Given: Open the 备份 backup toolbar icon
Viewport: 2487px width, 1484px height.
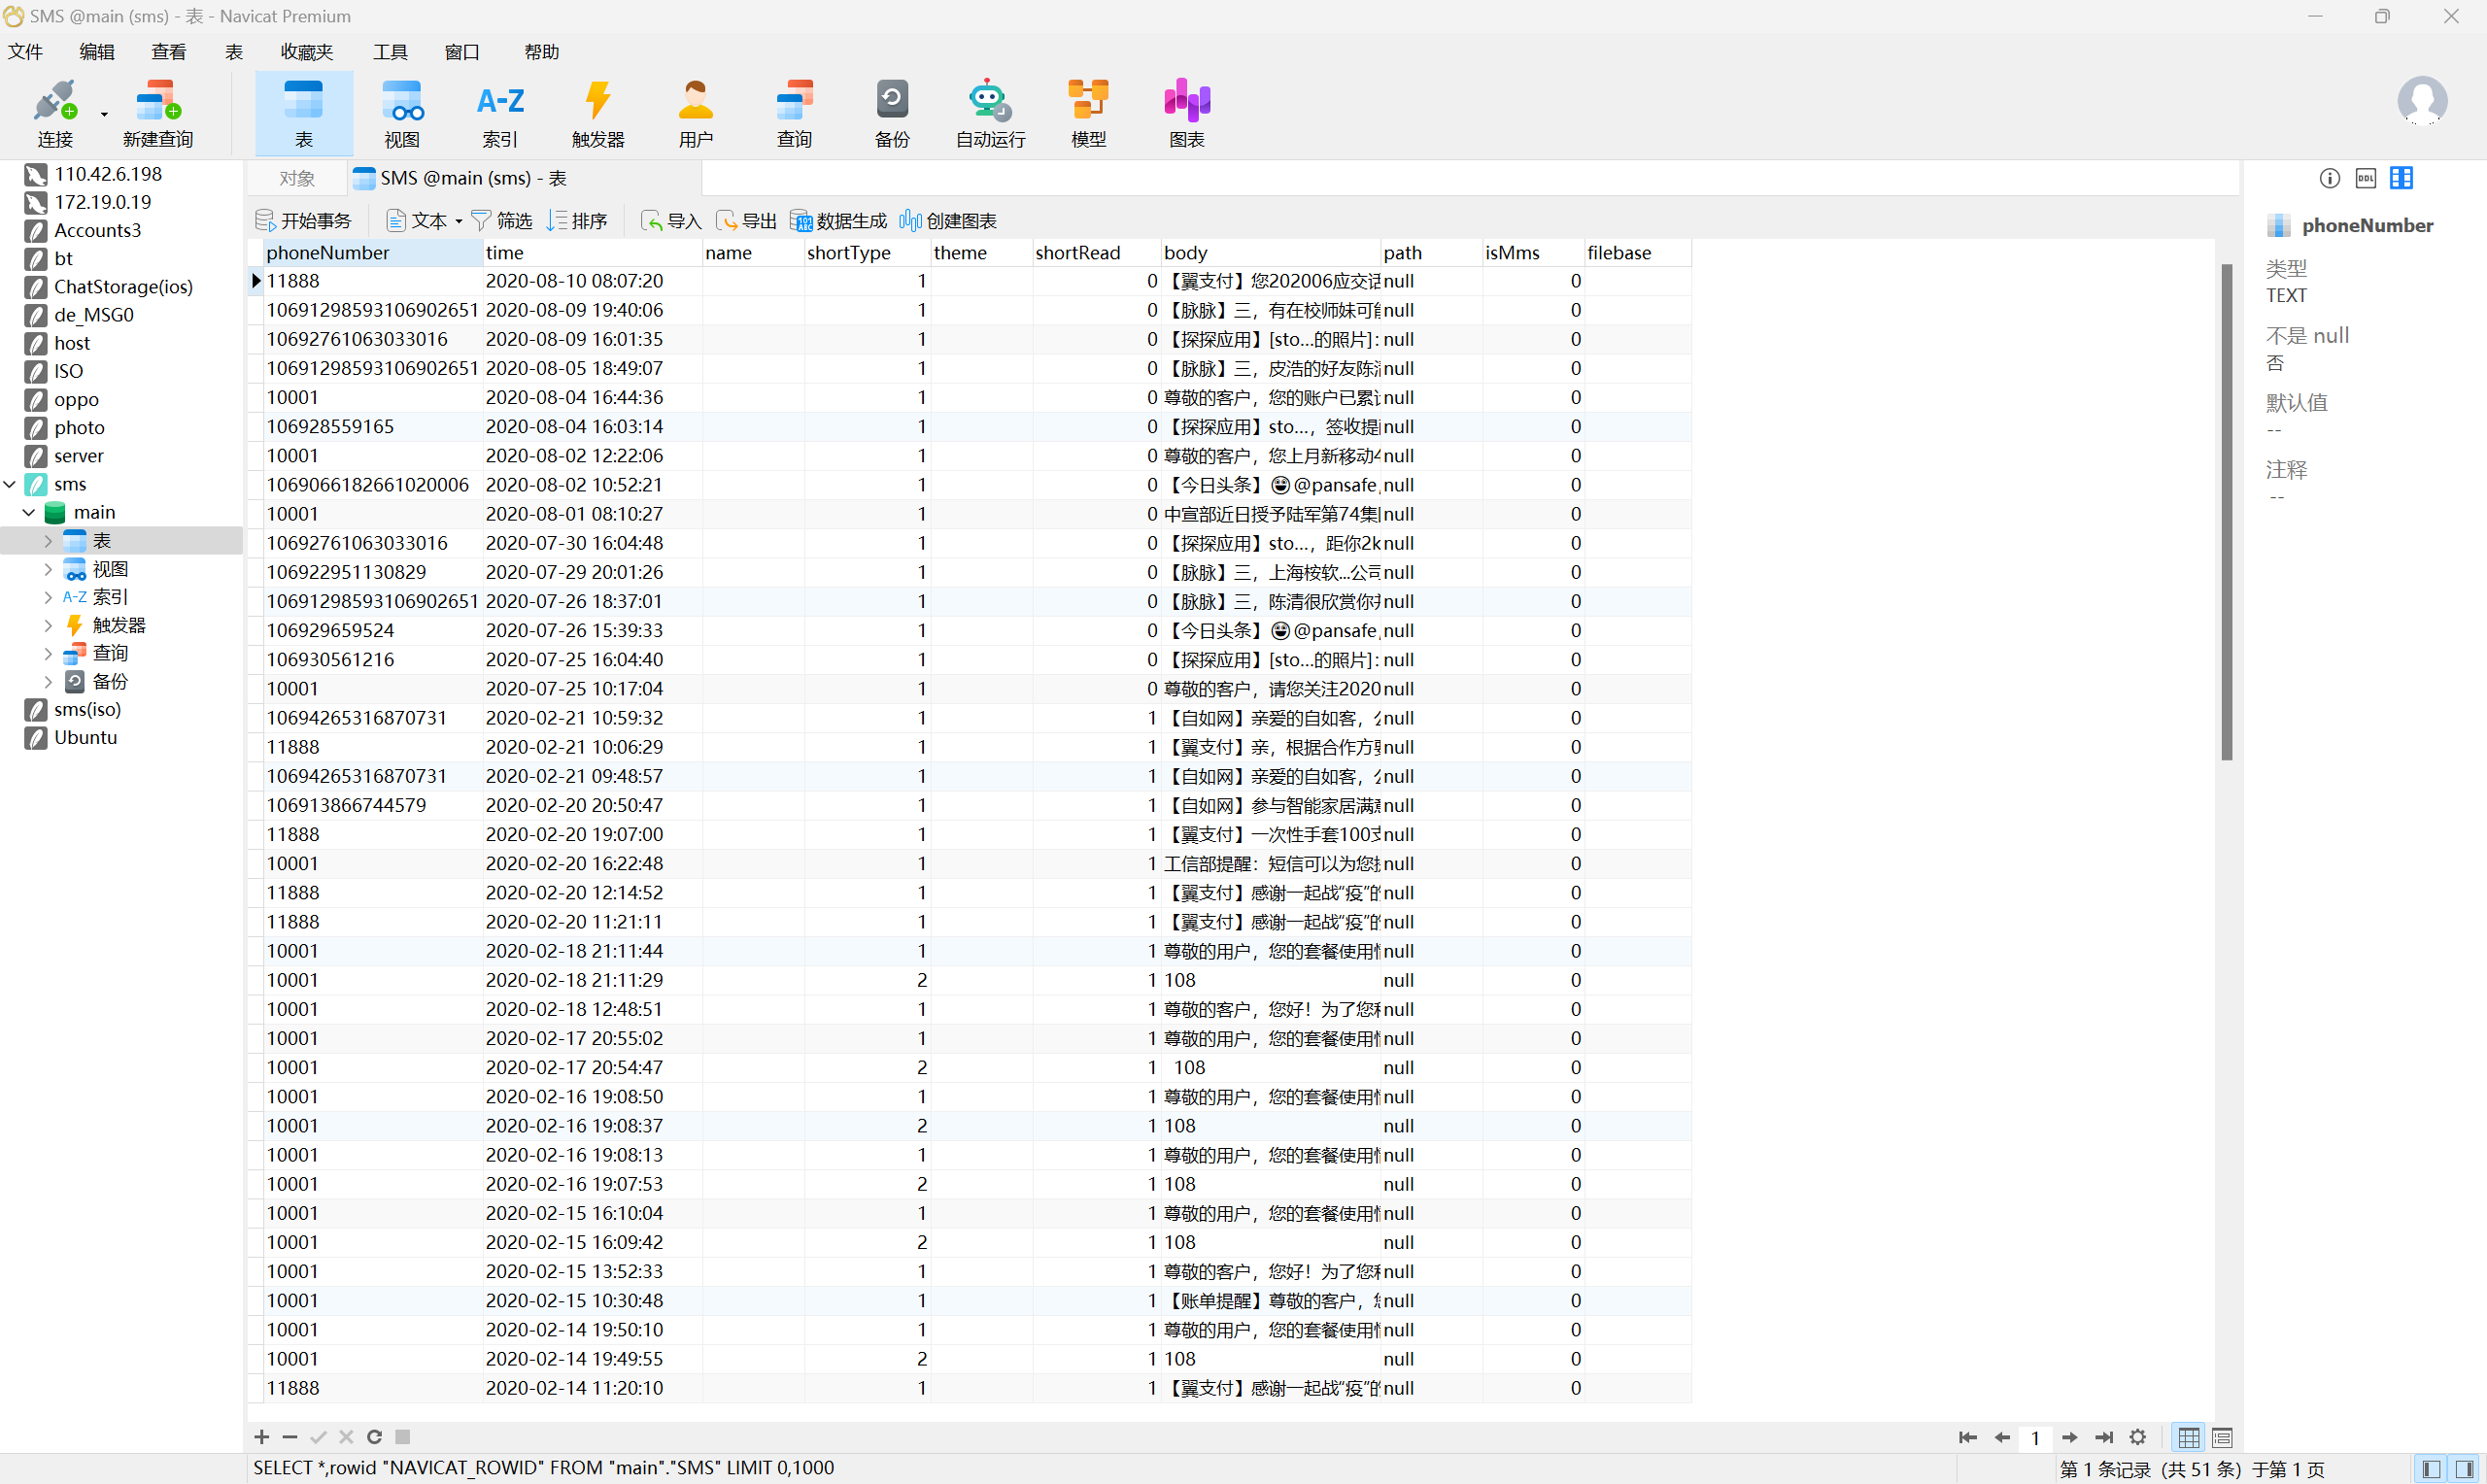Looking at the screenshot, I should [892, 113].
